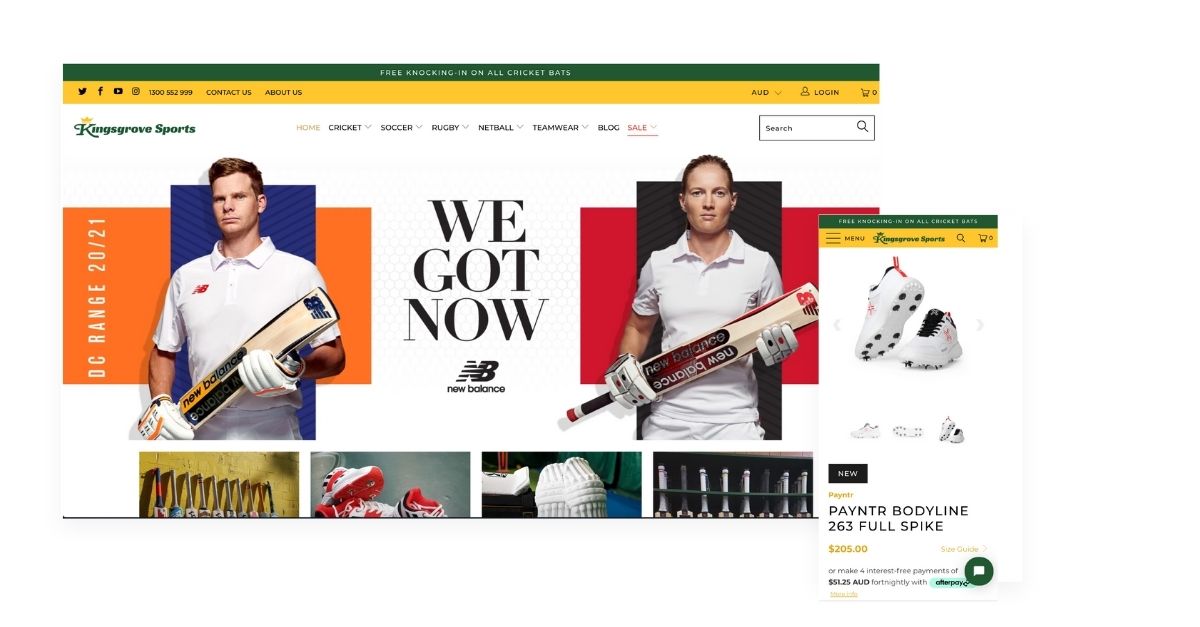This screenshot has height=627, width=1200.
Task: Show next product image with right arrow
Action: 980,325
